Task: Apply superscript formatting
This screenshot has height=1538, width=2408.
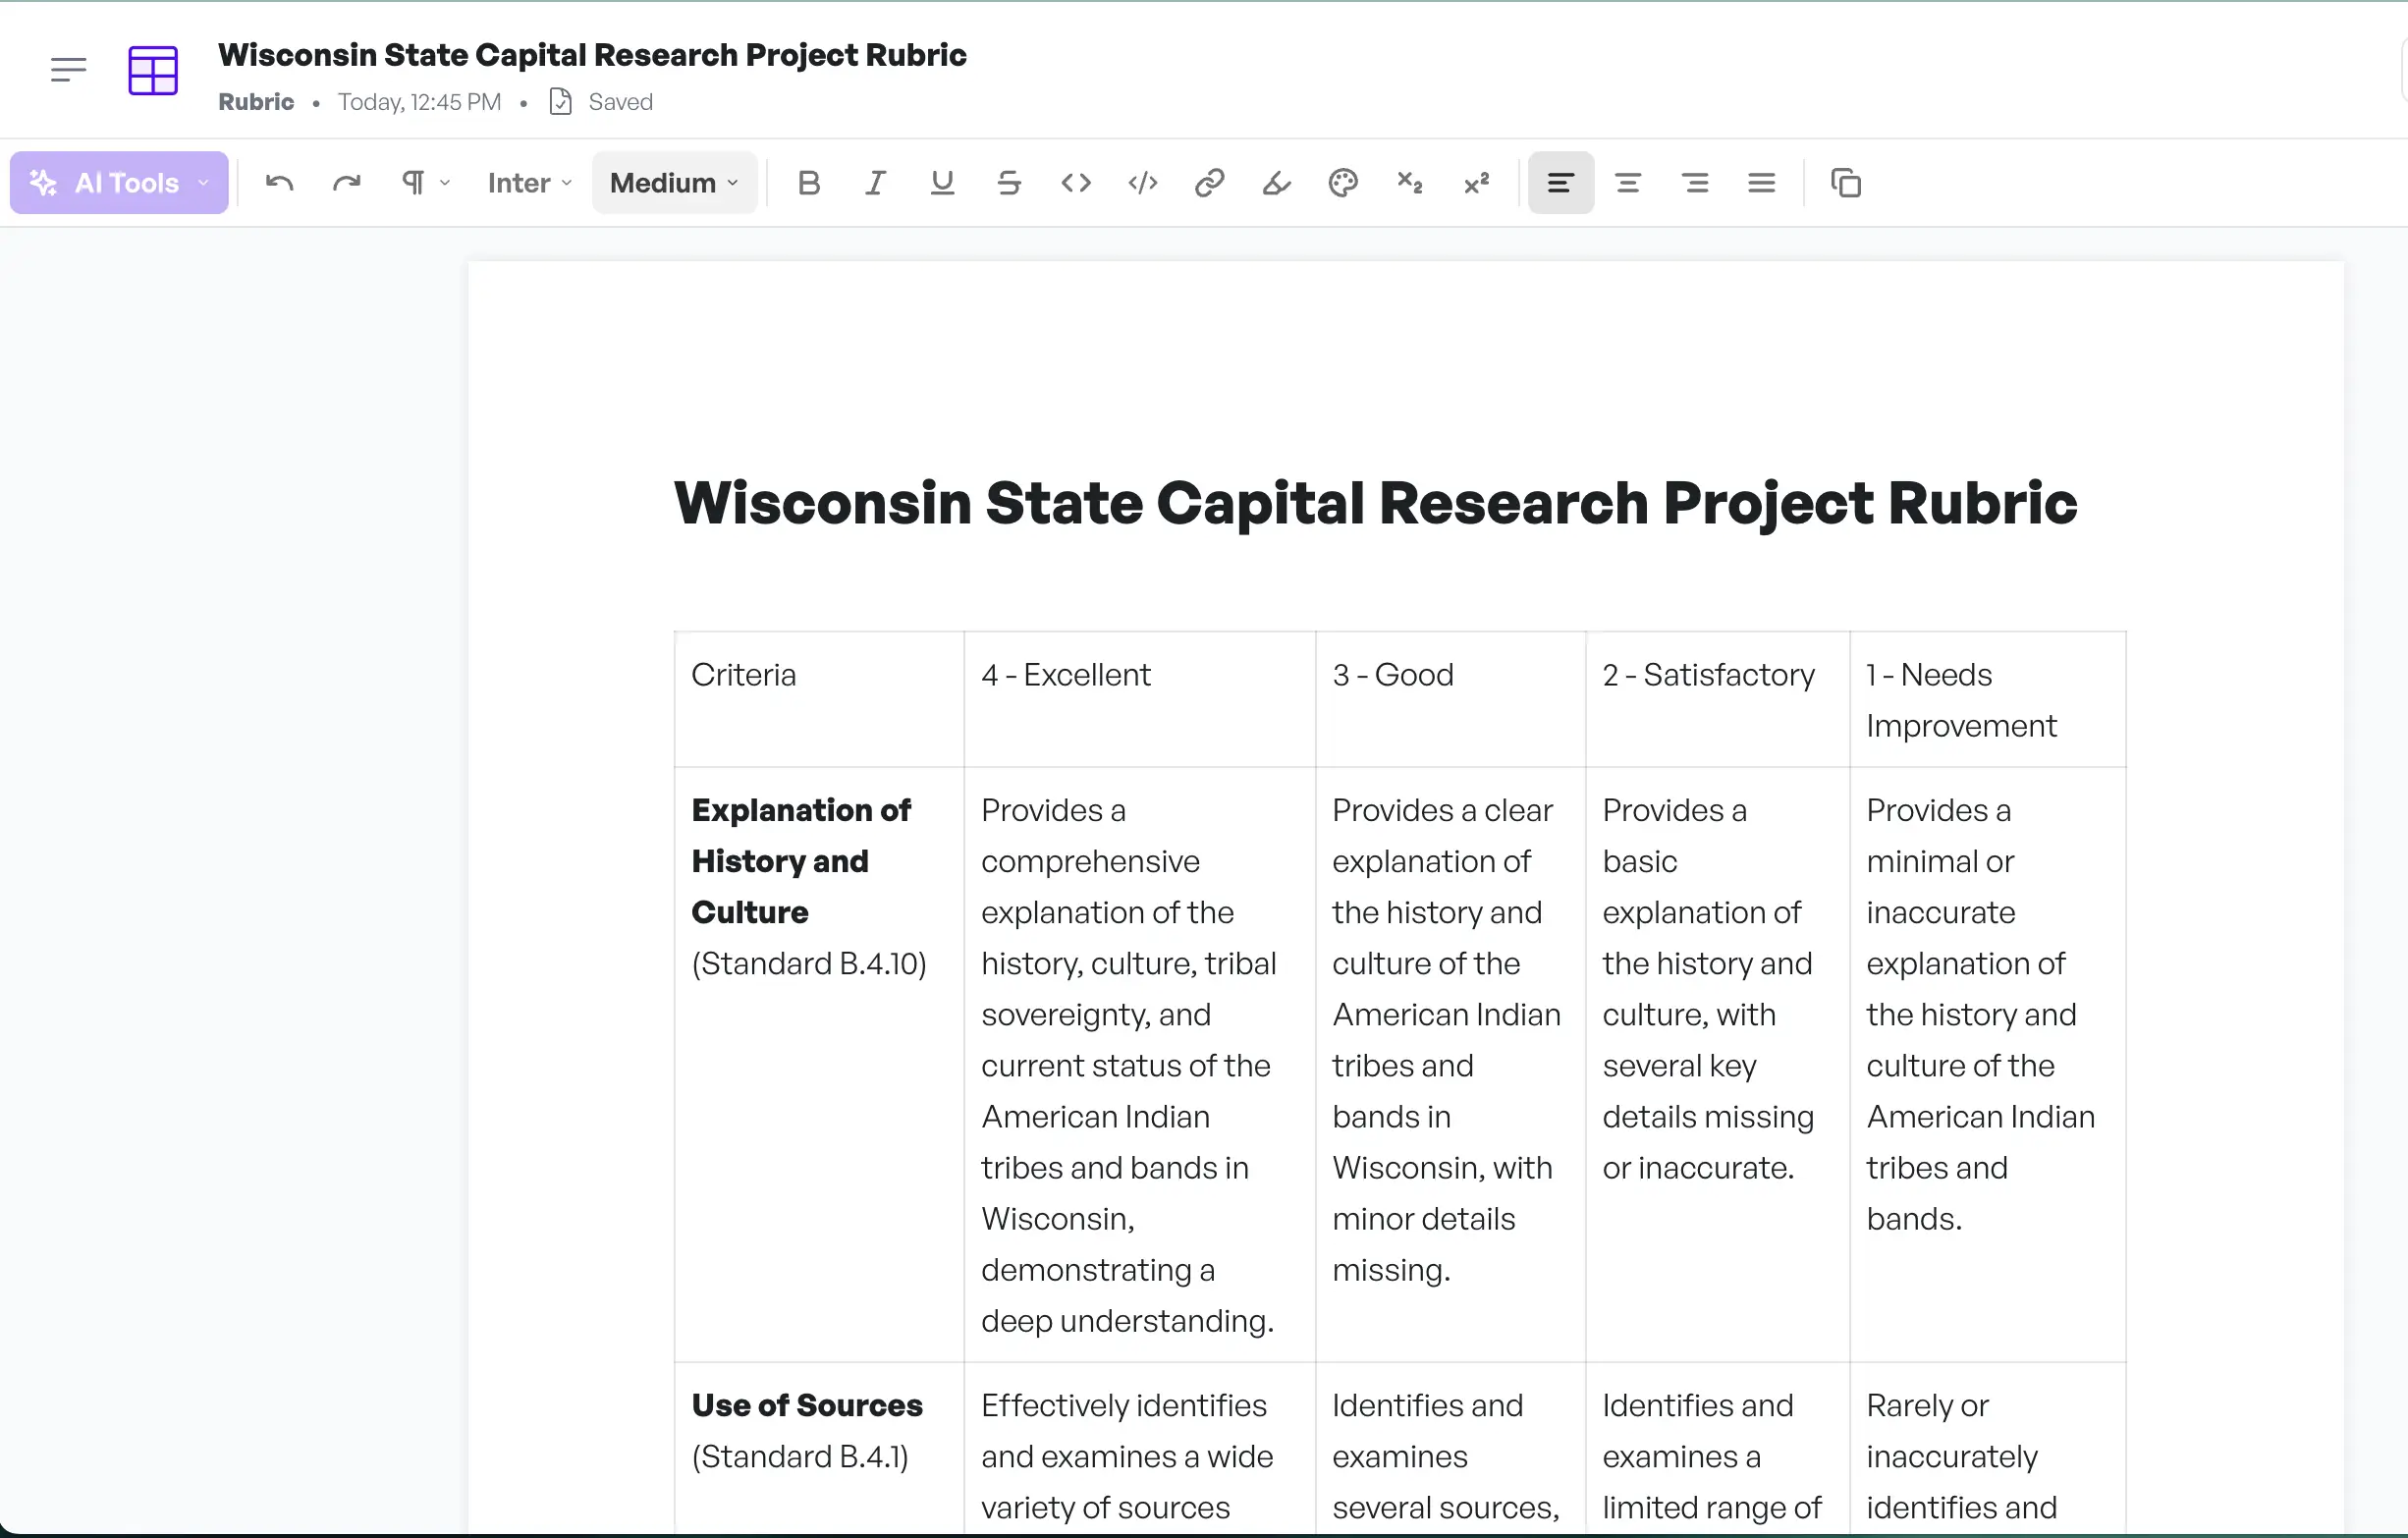Action: tap(1477, 183)
